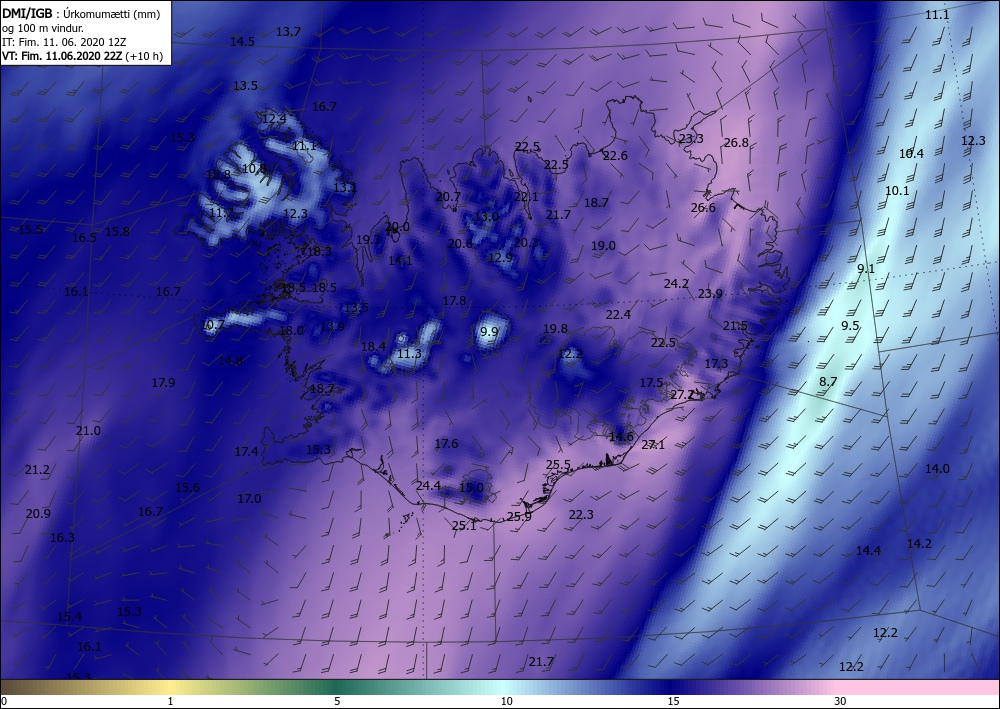Click the 14.0 value in the southeast ocean
This screenshot has width=1000, height=709.
(x=937, y=469)
